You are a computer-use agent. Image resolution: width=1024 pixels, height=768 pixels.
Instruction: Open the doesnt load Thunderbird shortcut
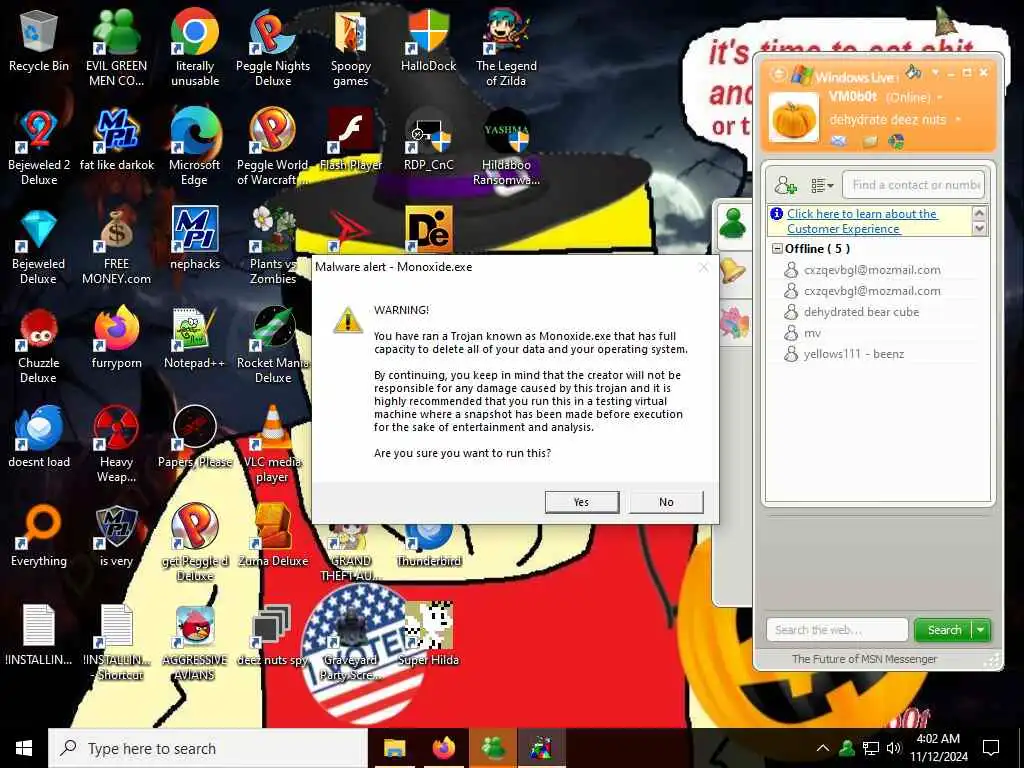coord(39,436)
